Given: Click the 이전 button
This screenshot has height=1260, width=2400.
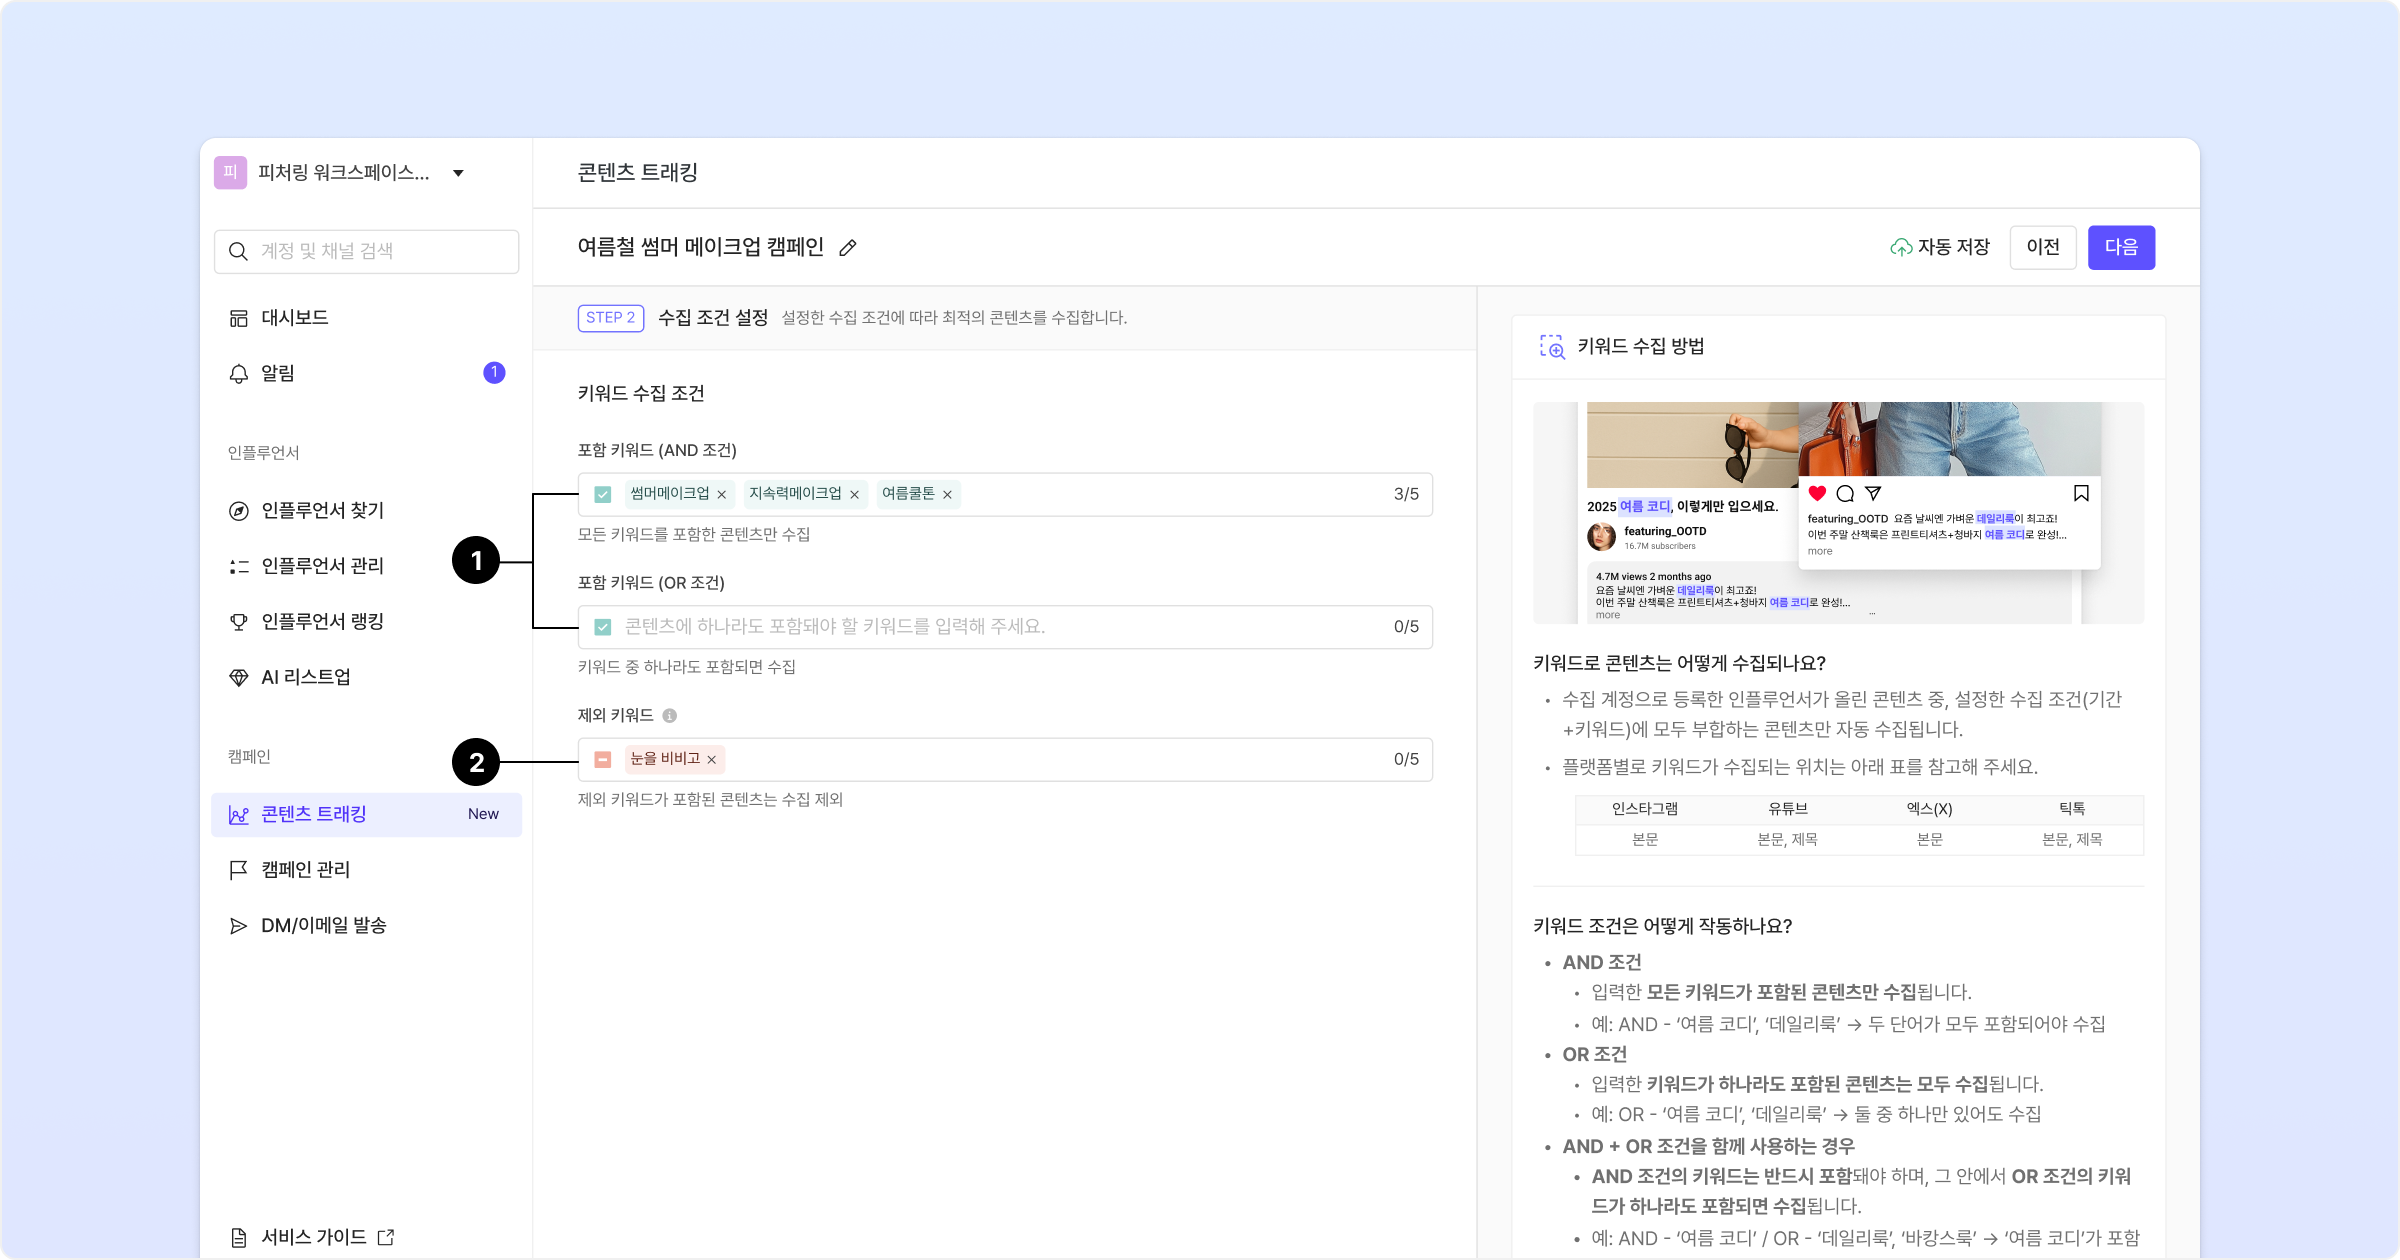Looking at the screenshot, I should click(x=2042, y=248).
